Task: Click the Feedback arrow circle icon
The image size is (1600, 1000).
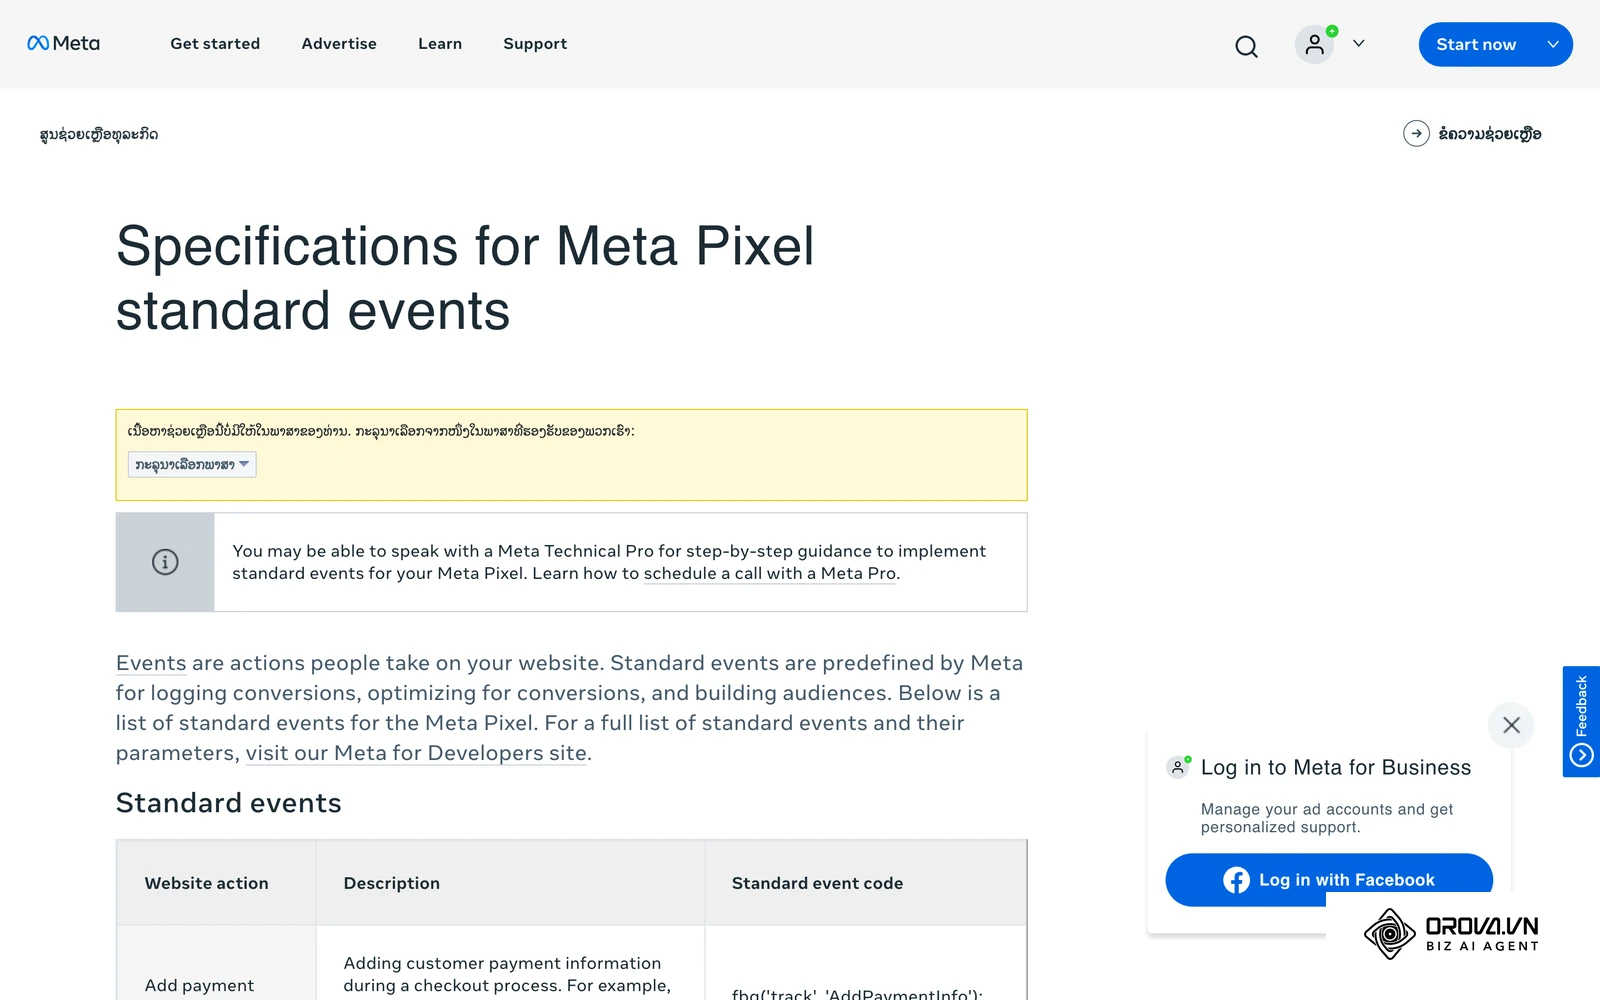Action: (x=1581, y=755)
